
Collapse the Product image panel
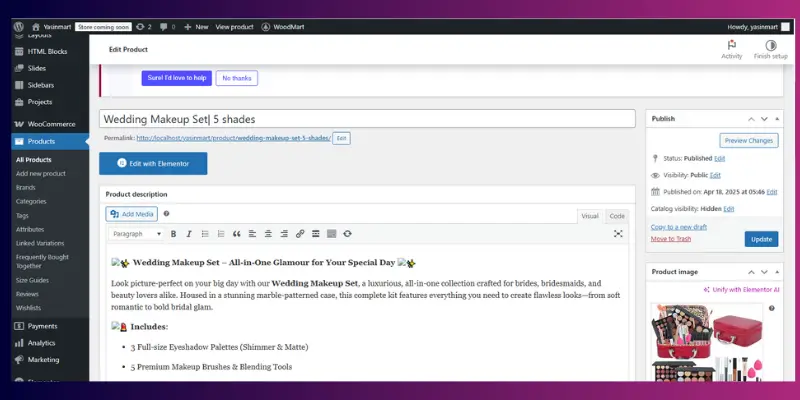click(x=777, y=272)
